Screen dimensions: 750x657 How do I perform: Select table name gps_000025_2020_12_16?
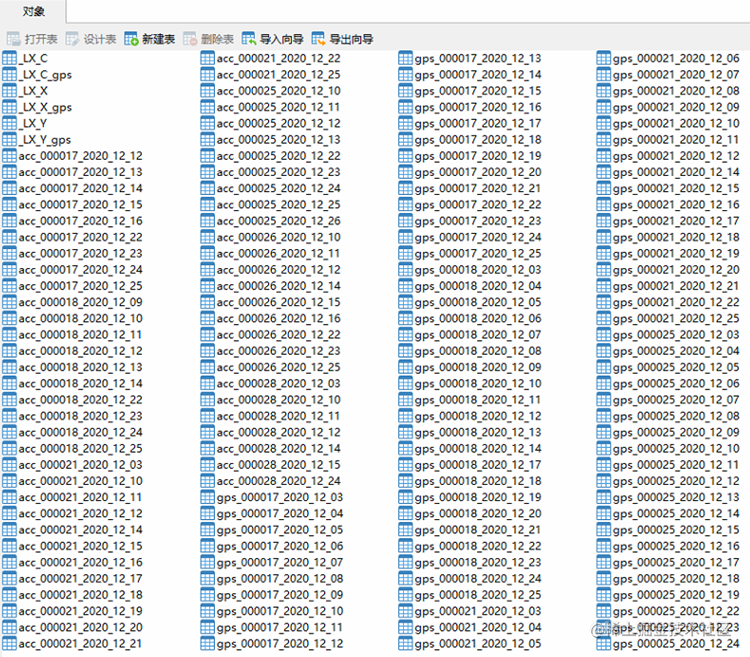click(676, 547)
